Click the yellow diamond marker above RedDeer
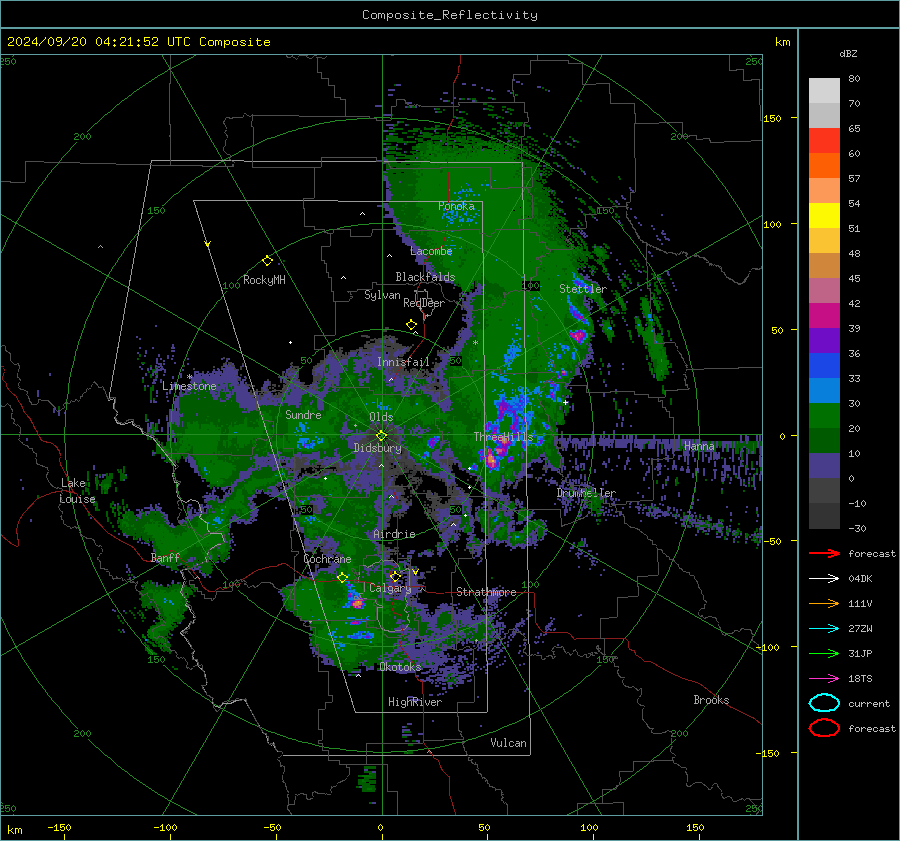Viewport: 900px width, 841px height. pyautogui.click(x=412, y=325)
